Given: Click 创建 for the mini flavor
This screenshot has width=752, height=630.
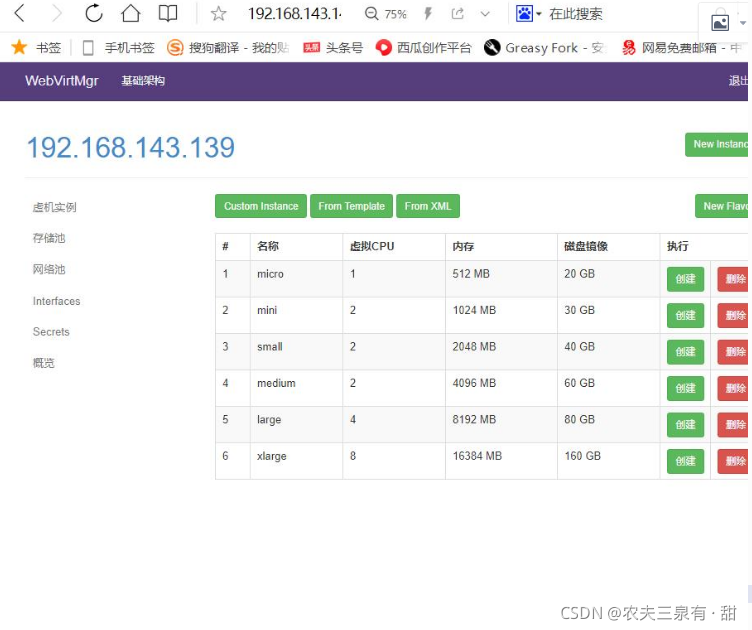Looking at the screenshot, I should [x=685, y=315].
